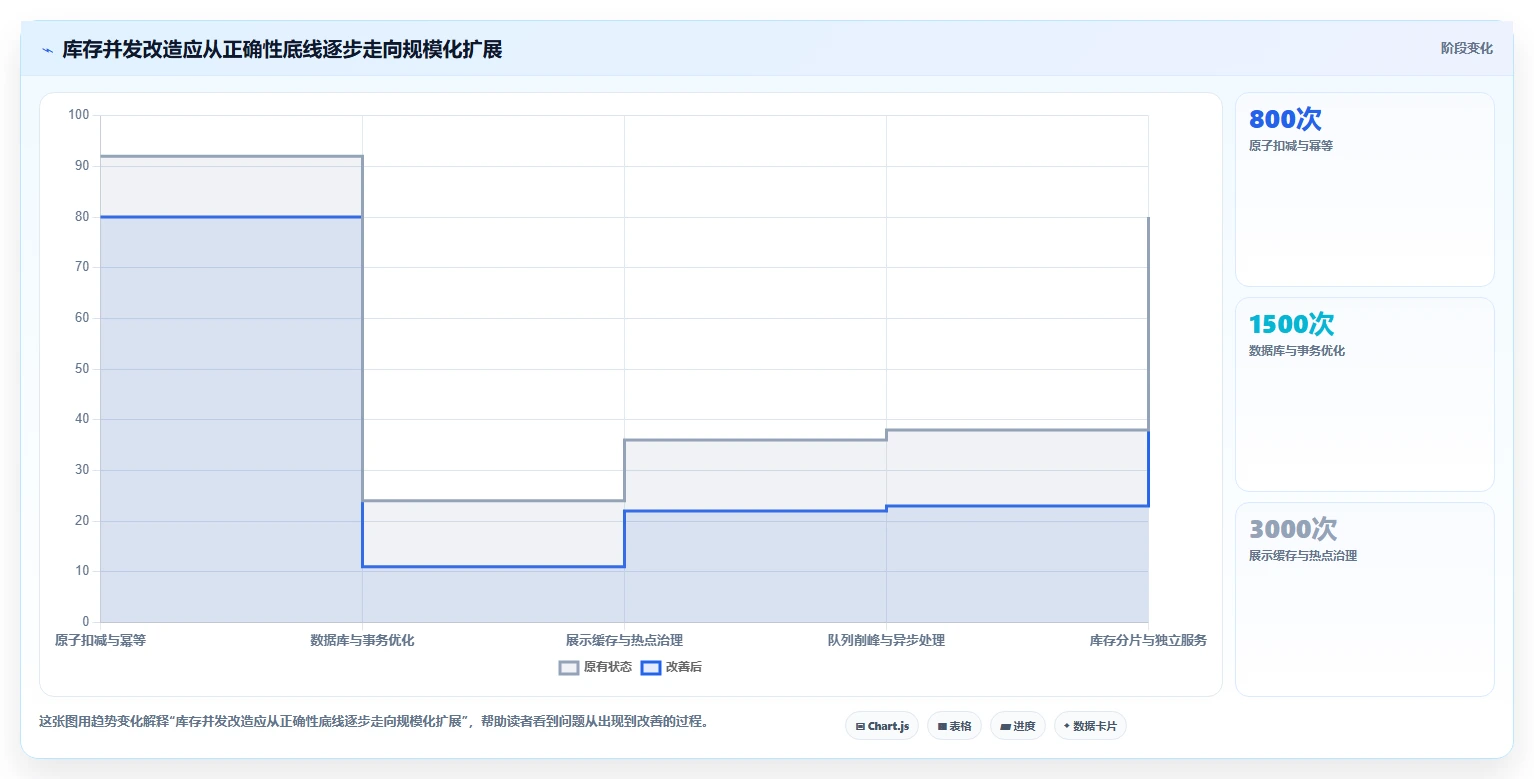The image size is (1534, 779).
Task: Click the 队列削峰与异步处理 x-axis label
Action: coord(886,640)
